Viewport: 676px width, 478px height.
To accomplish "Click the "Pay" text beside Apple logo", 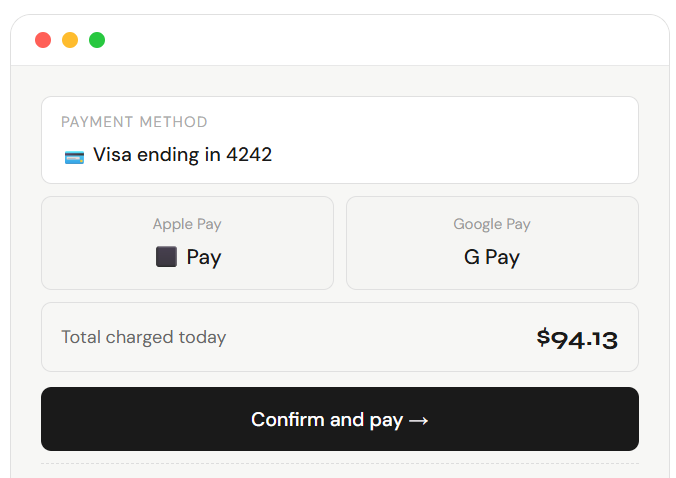I will [204, 257].
